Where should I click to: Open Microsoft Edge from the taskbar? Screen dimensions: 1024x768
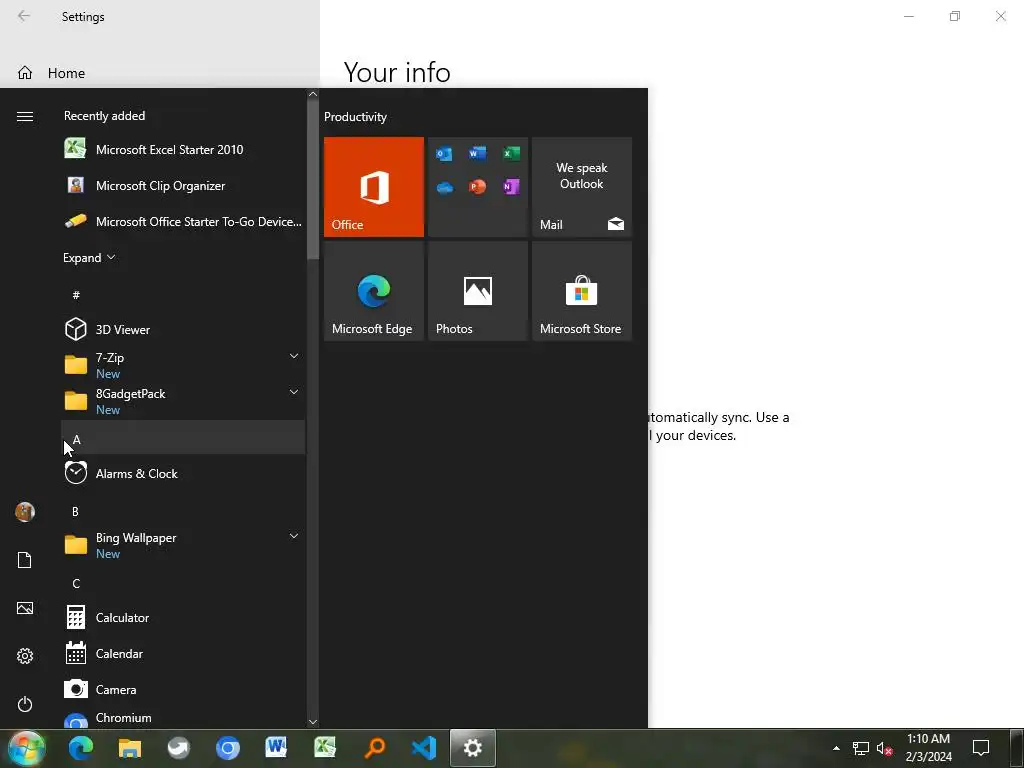[x=81, y=748]
